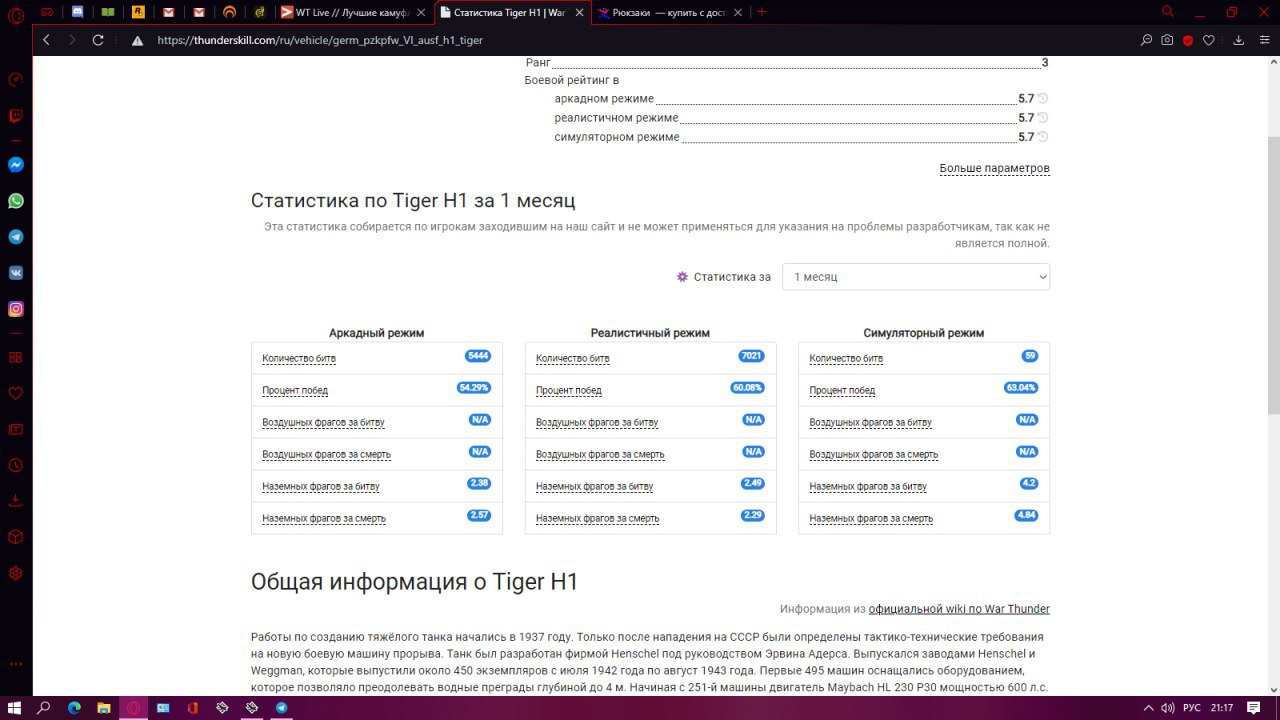The width and height of the screenshot is (1280, 720).
Task: Click the gear icon beside 'Статистика за'
Action: point(682,277)
